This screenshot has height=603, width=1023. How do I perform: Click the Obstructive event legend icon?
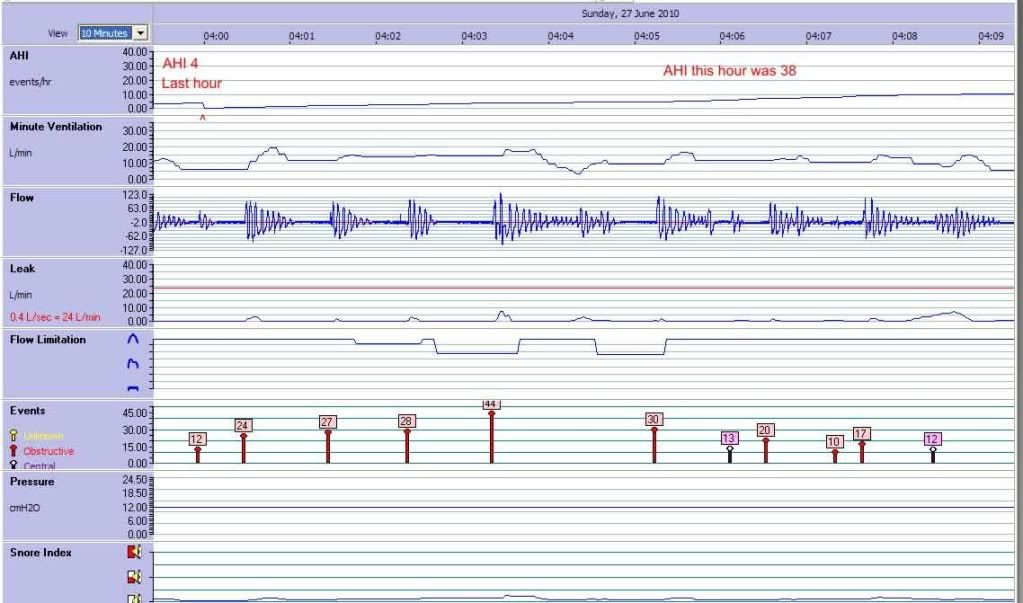tap(14, 450)
